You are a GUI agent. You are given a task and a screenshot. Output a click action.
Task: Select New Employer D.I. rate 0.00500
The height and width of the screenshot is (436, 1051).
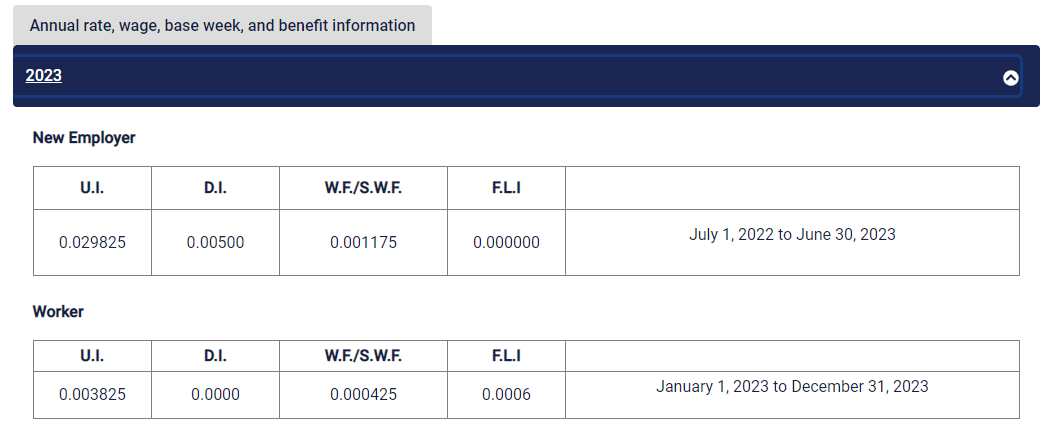pyautogui.click(x=215, y=242)
